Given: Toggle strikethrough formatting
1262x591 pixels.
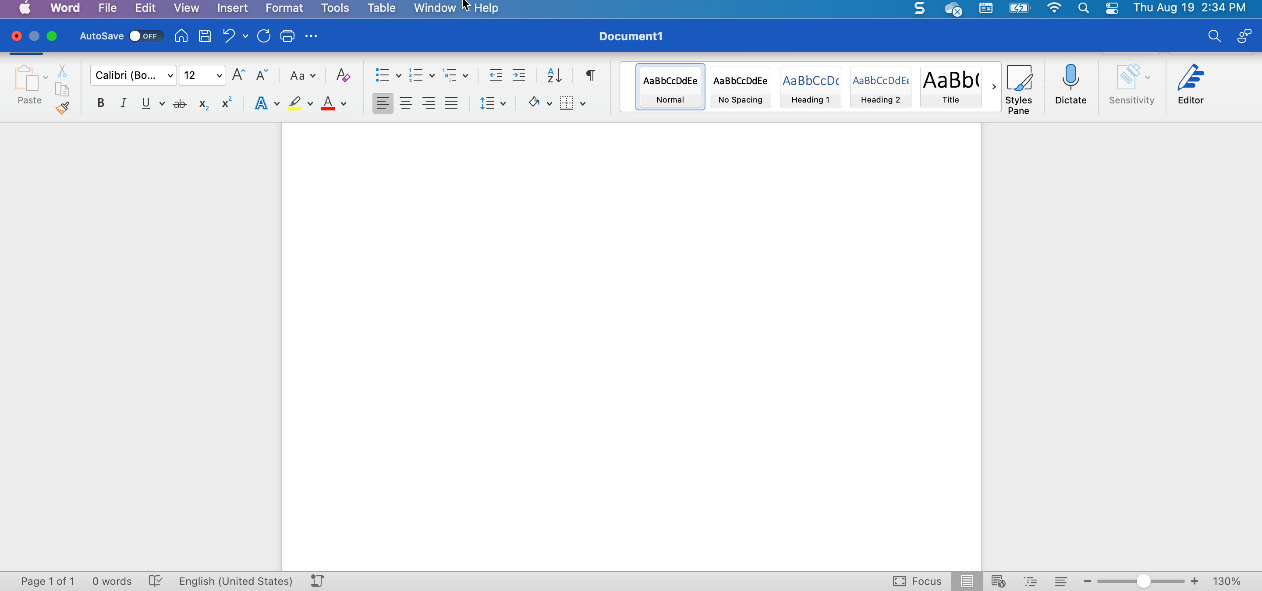Looking at the screenshot, I should pos(180,103).
